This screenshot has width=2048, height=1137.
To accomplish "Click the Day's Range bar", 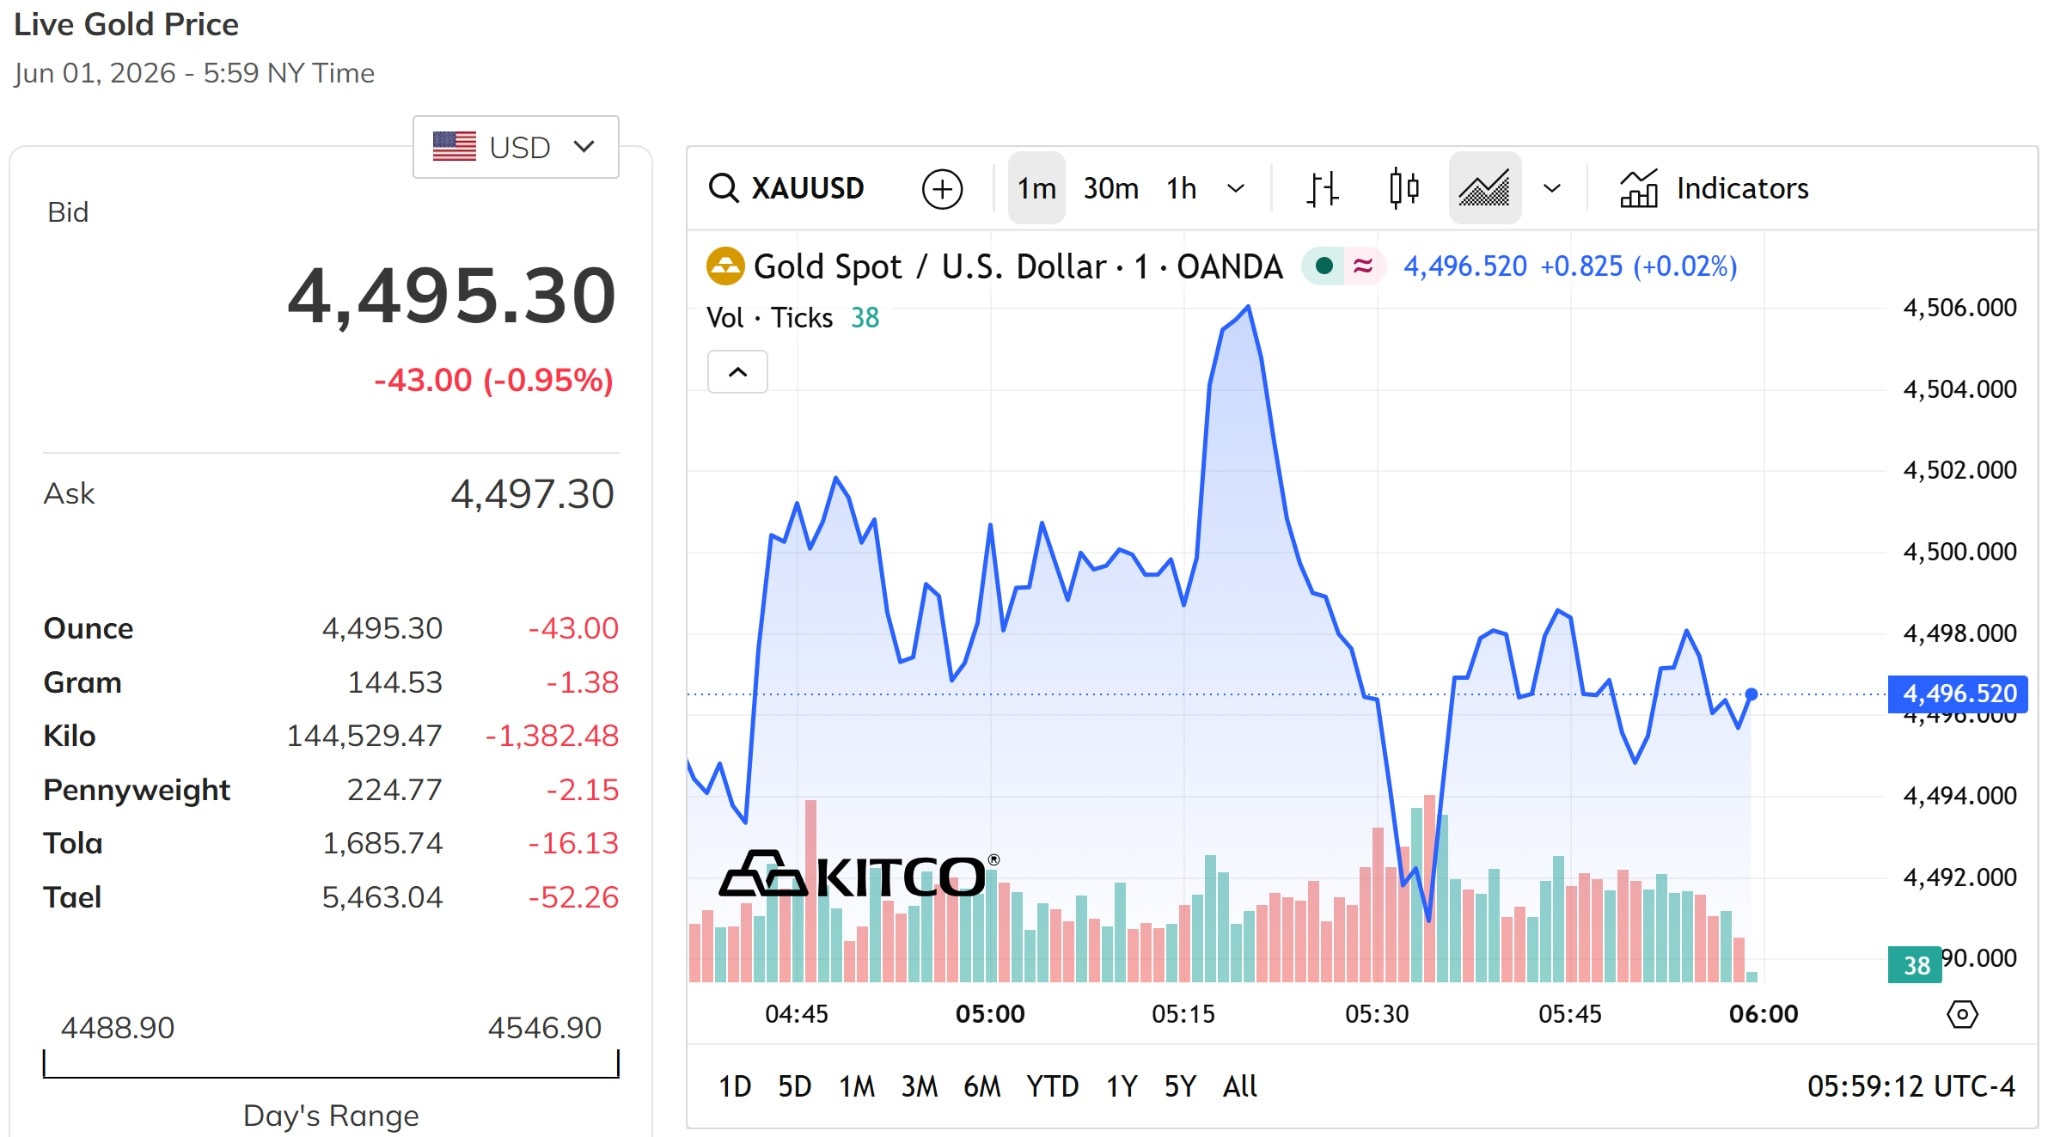I will click(x=331, y=1064).
